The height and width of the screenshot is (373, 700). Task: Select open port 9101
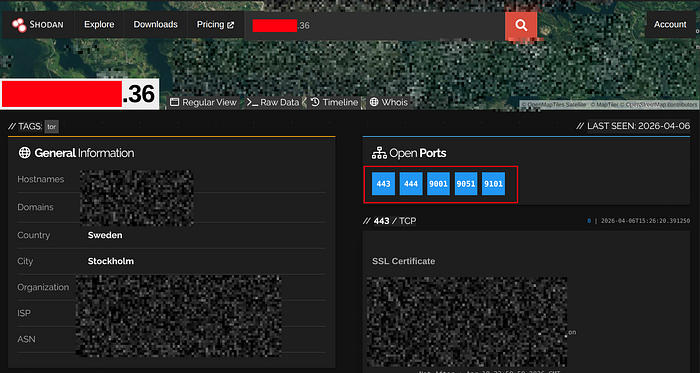coord(493,184)
